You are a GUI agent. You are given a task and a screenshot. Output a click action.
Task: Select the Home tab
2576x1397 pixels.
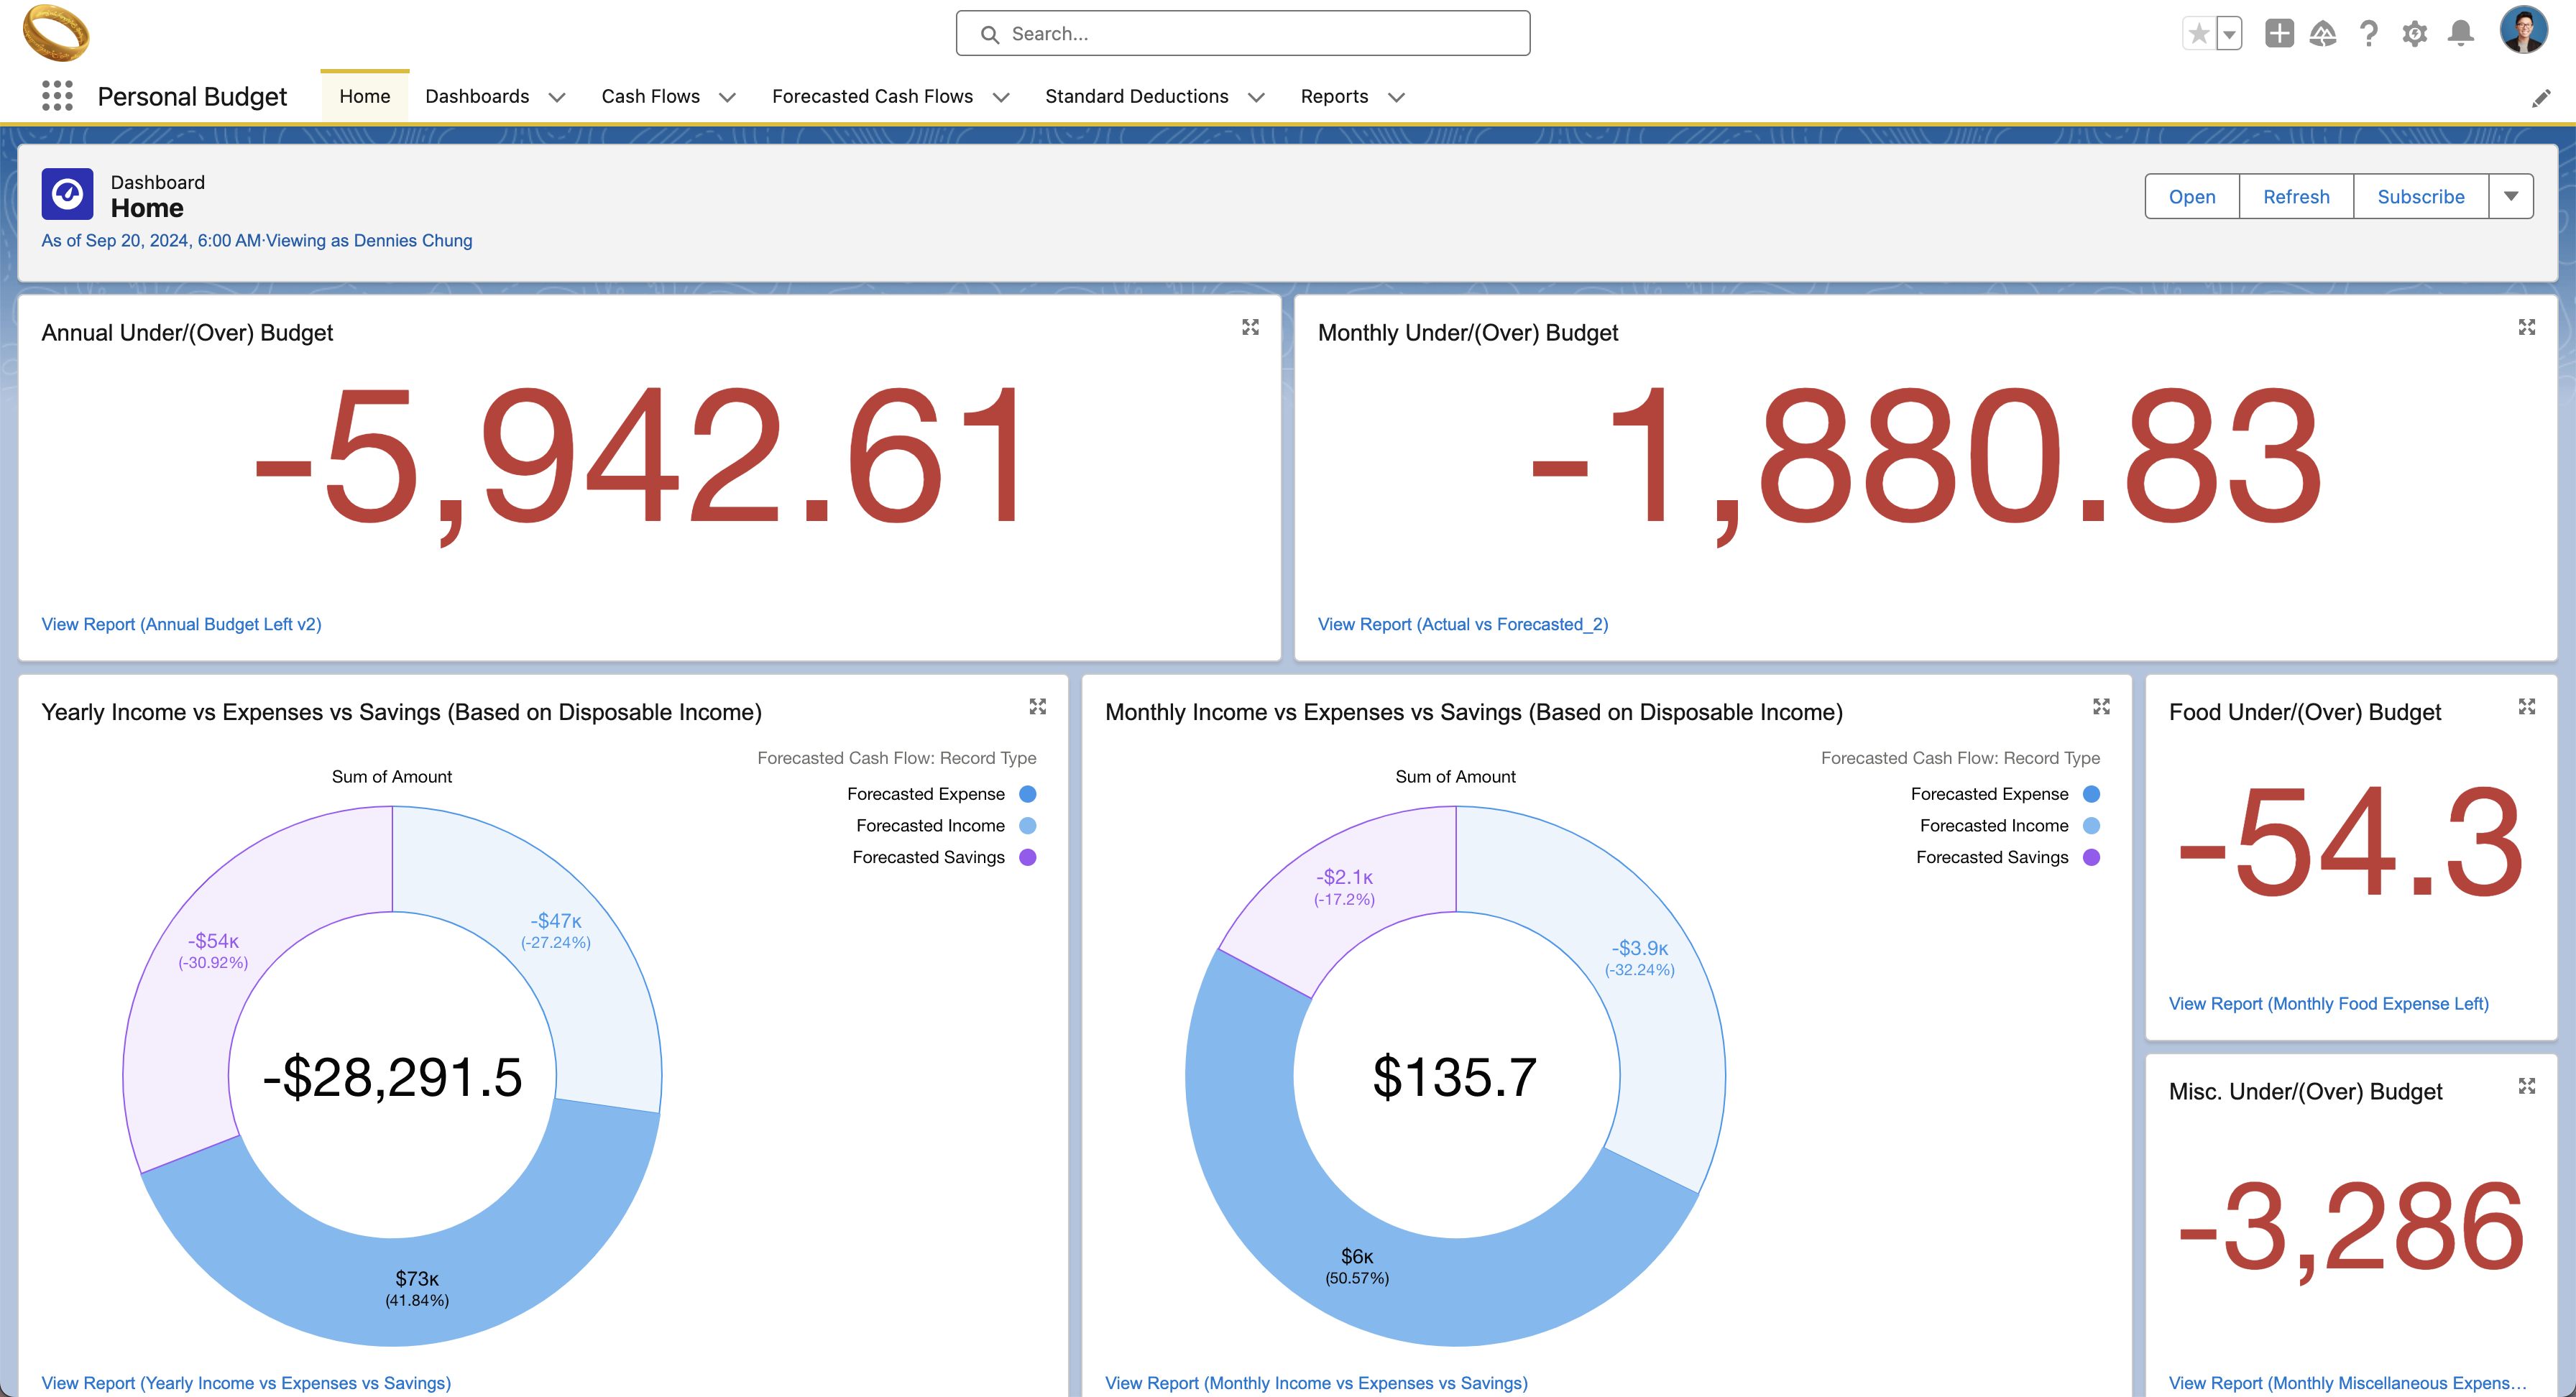364,96
